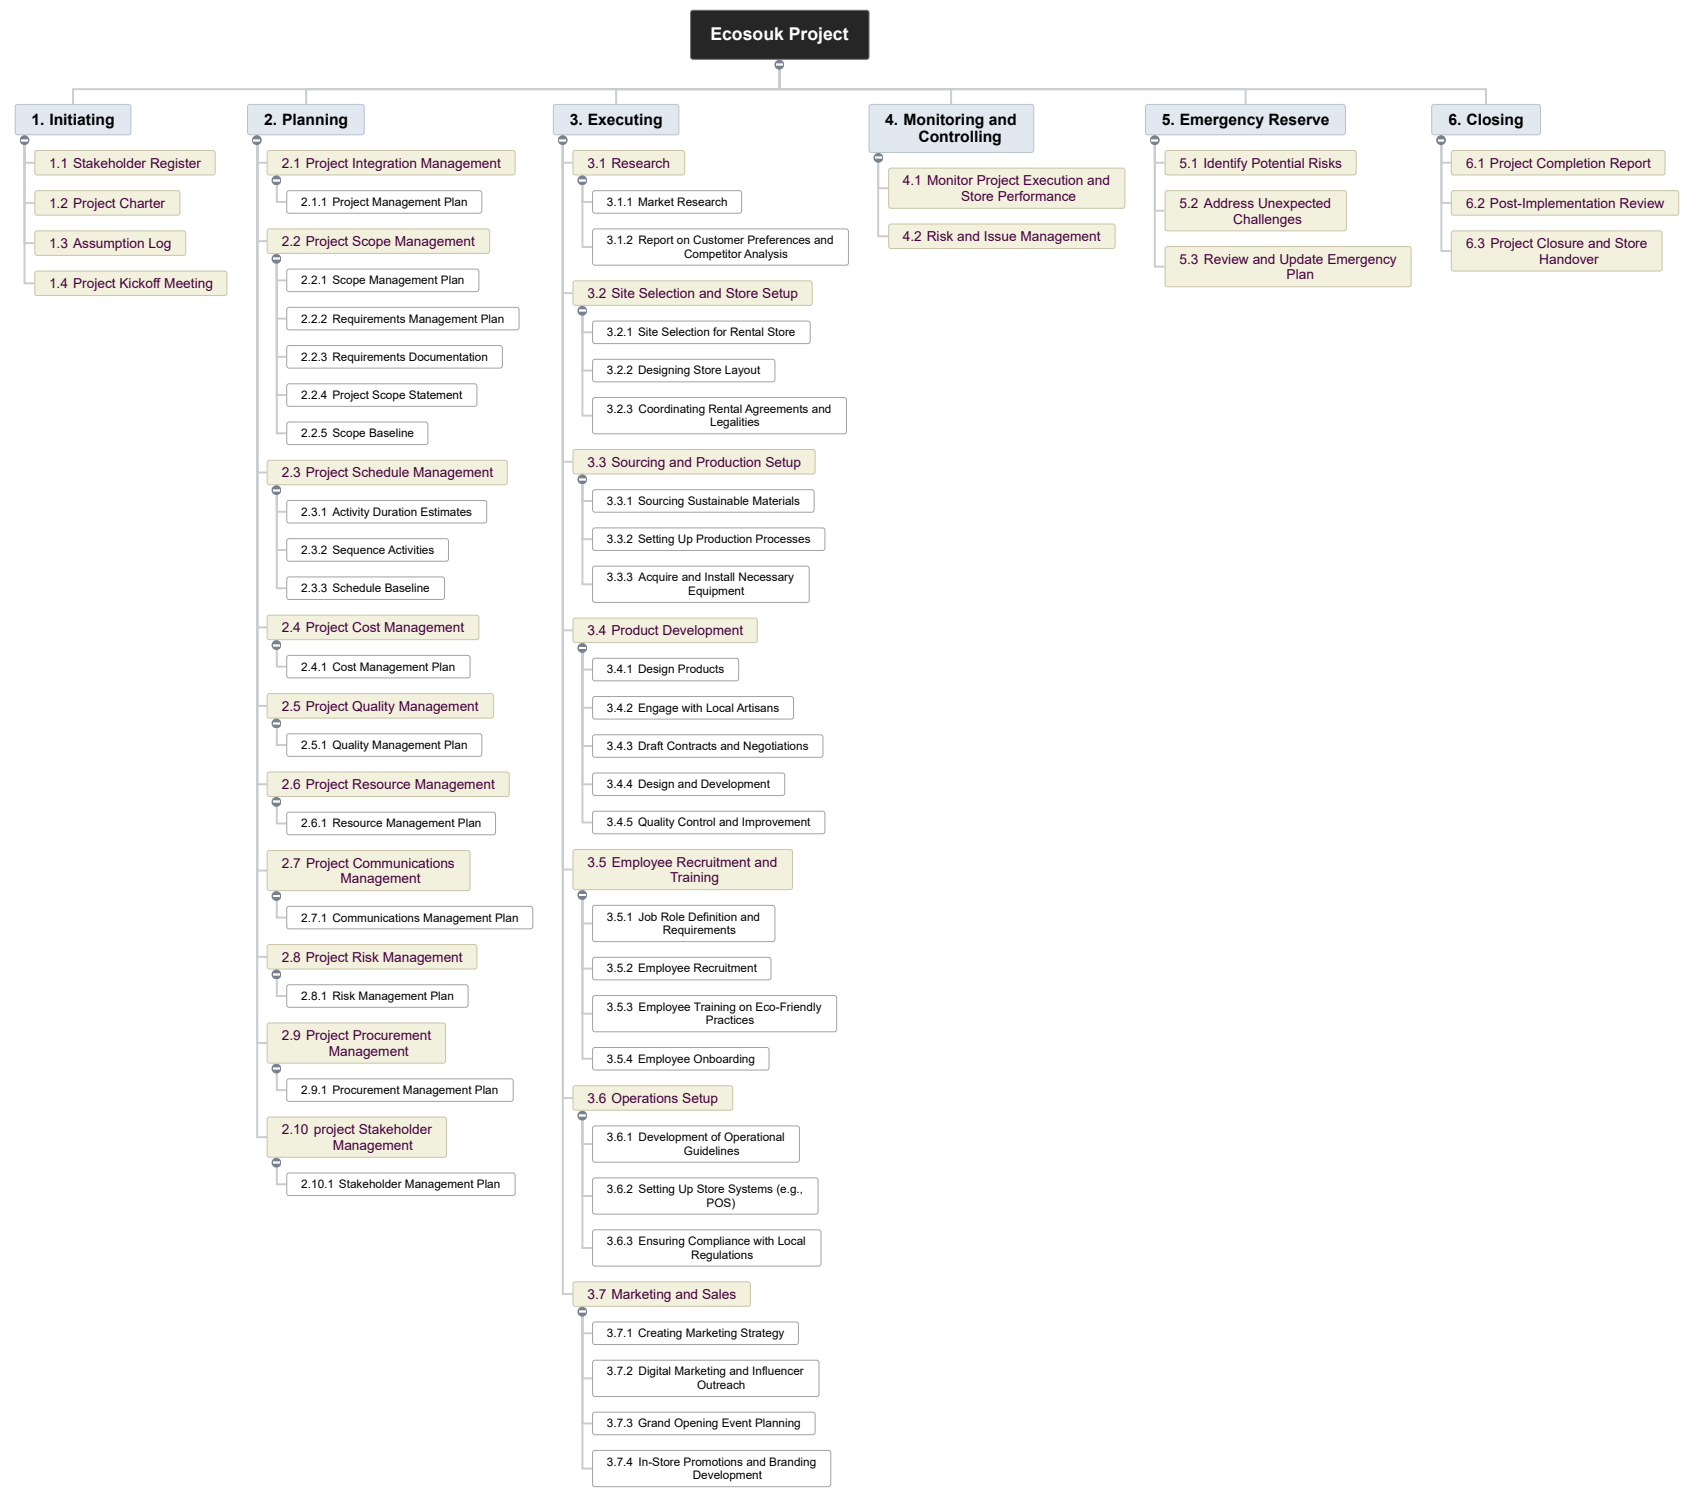Viewport: 1694px width, 1490px height.
Task: Collapse 2.2 Project Scope Management subtopics
Action: coord(277,259)
